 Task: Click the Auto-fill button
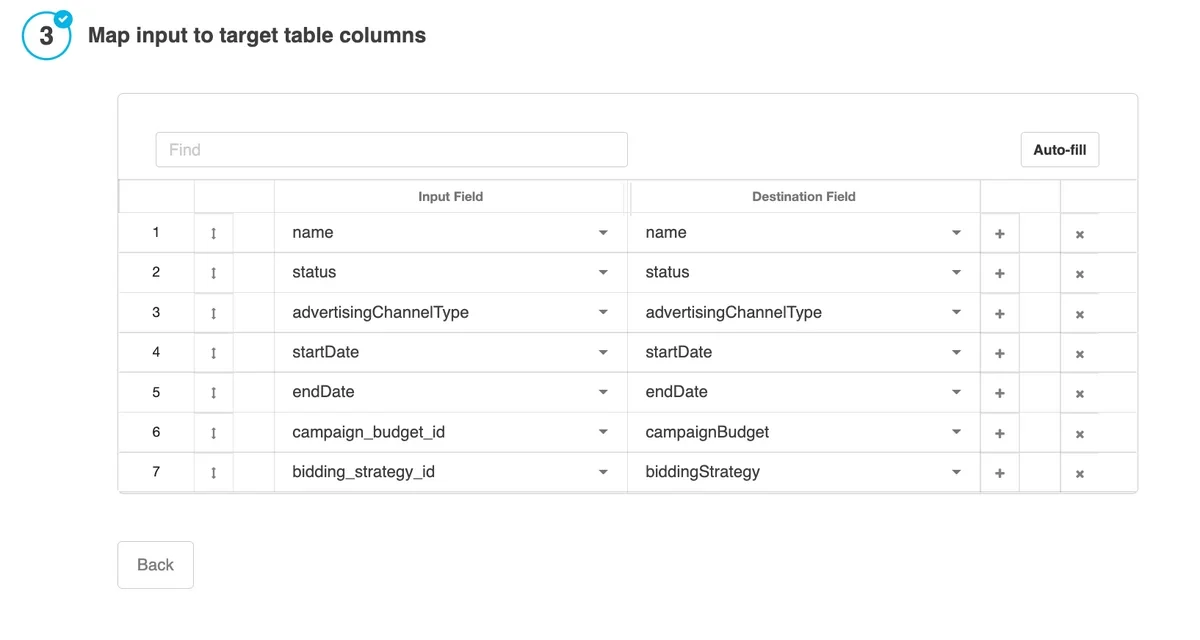point(1060,149)
